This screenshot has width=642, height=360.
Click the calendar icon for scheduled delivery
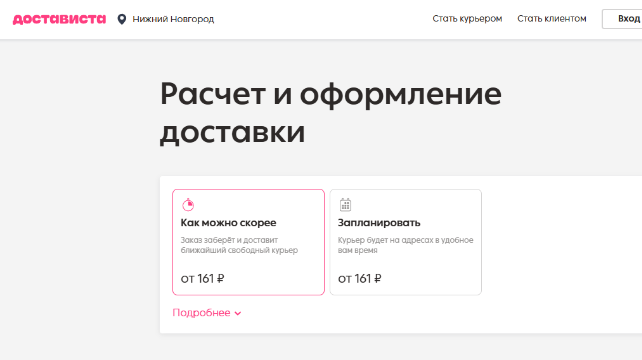pyautogui.click(x=345, y=204)
